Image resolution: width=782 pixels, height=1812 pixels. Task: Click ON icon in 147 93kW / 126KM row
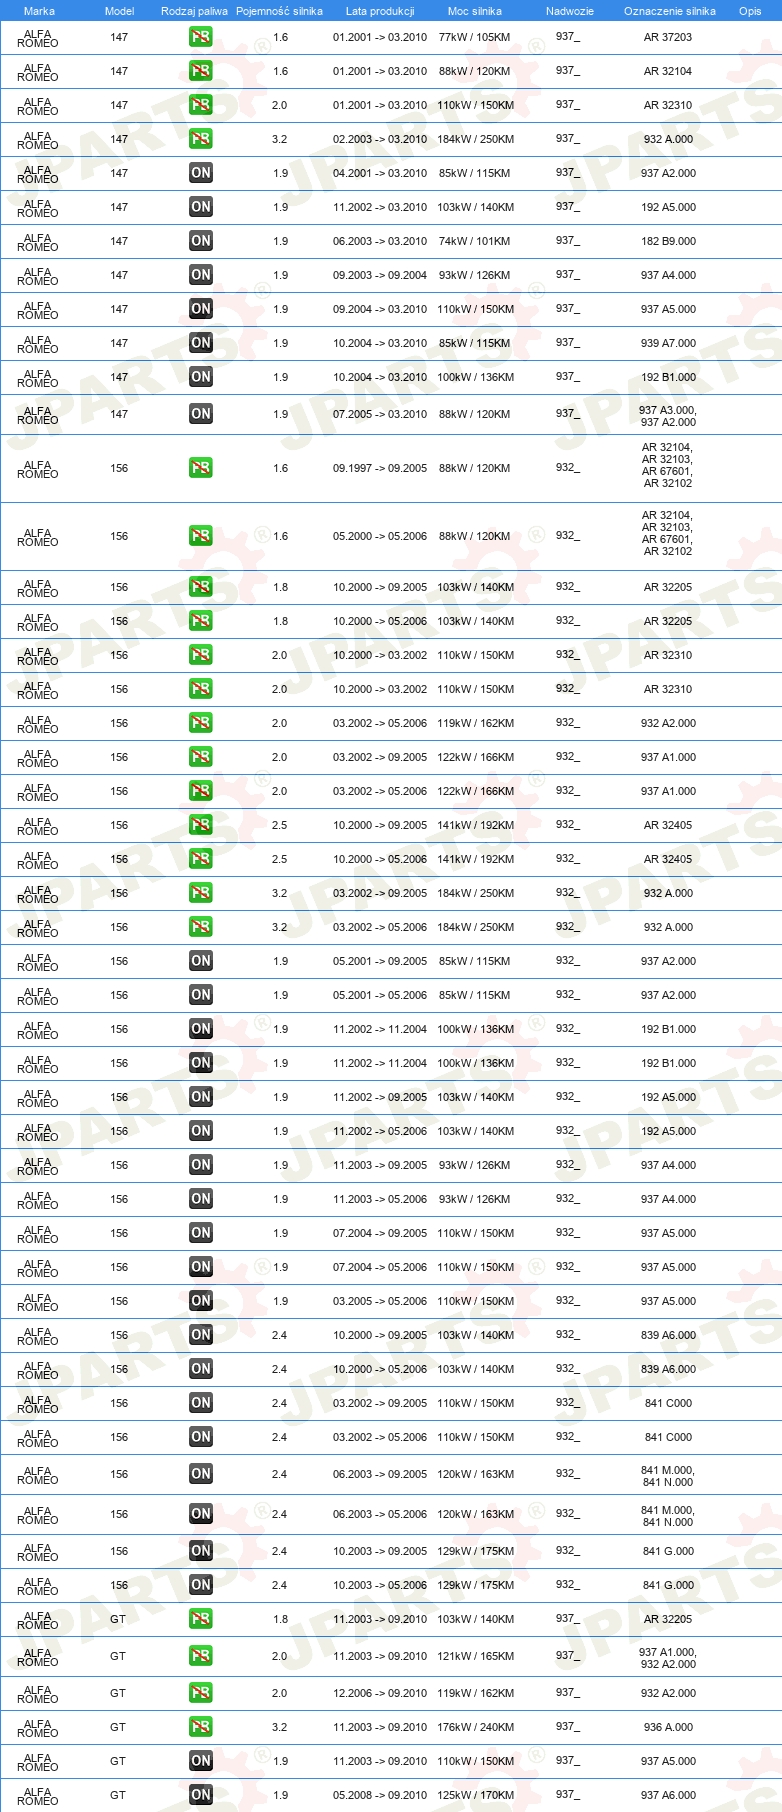pyautogui.click(x=201, y=275)
